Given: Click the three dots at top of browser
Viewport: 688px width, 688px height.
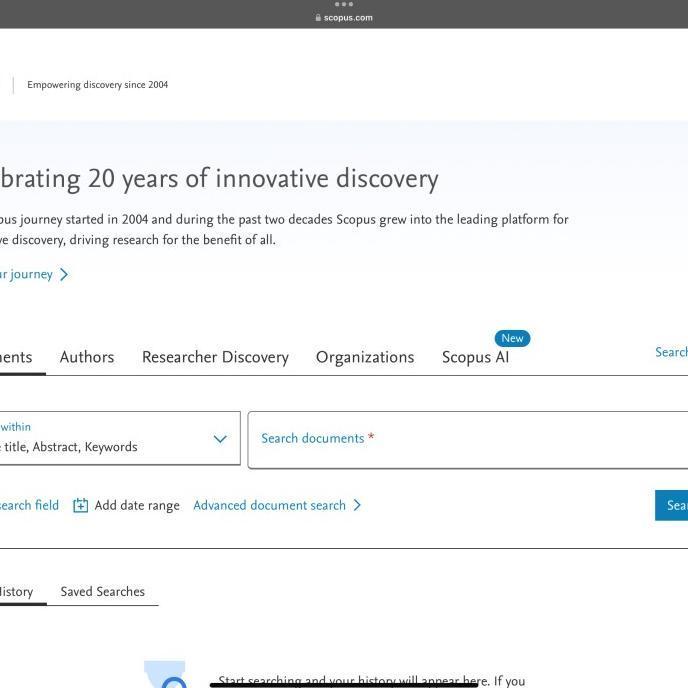Looking at the screenshot, I should click(x=344, y=4).
